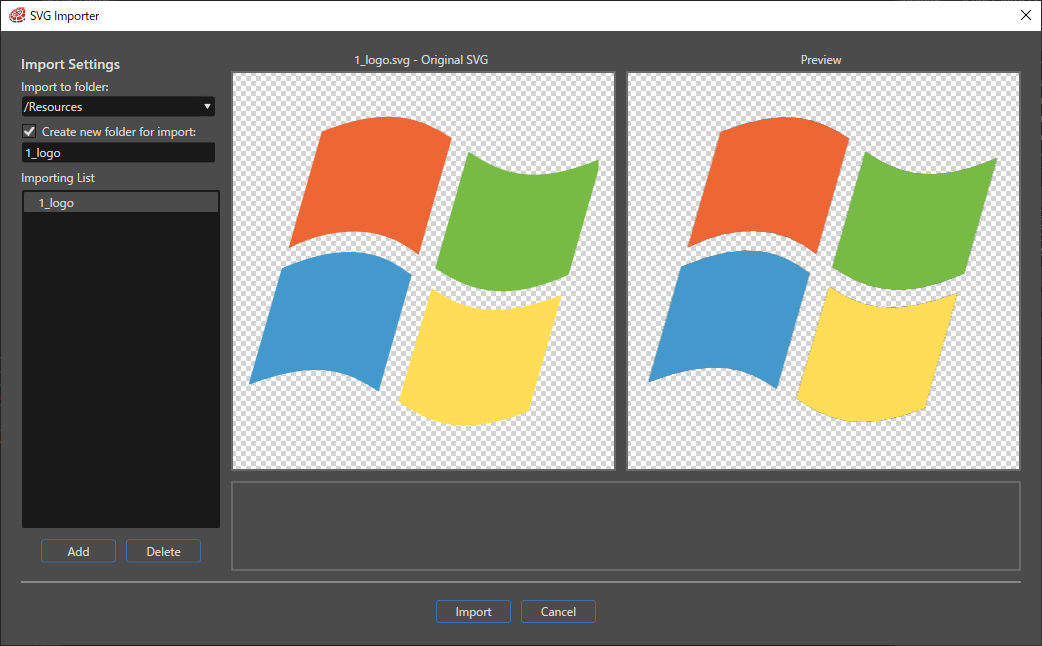Cancel the SVG import
1042x646 pixels.
pyautogui.click(x=558, y=611)
